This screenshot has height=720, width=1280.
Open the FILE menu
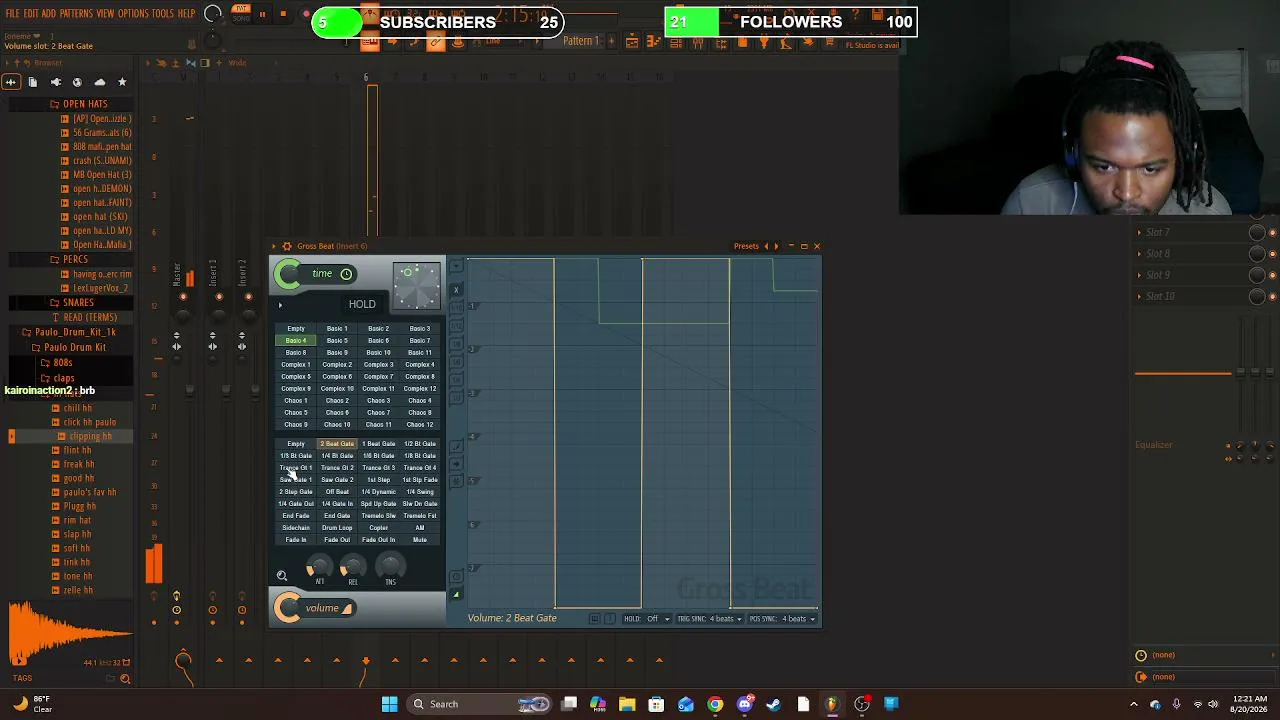pos(12,14)
